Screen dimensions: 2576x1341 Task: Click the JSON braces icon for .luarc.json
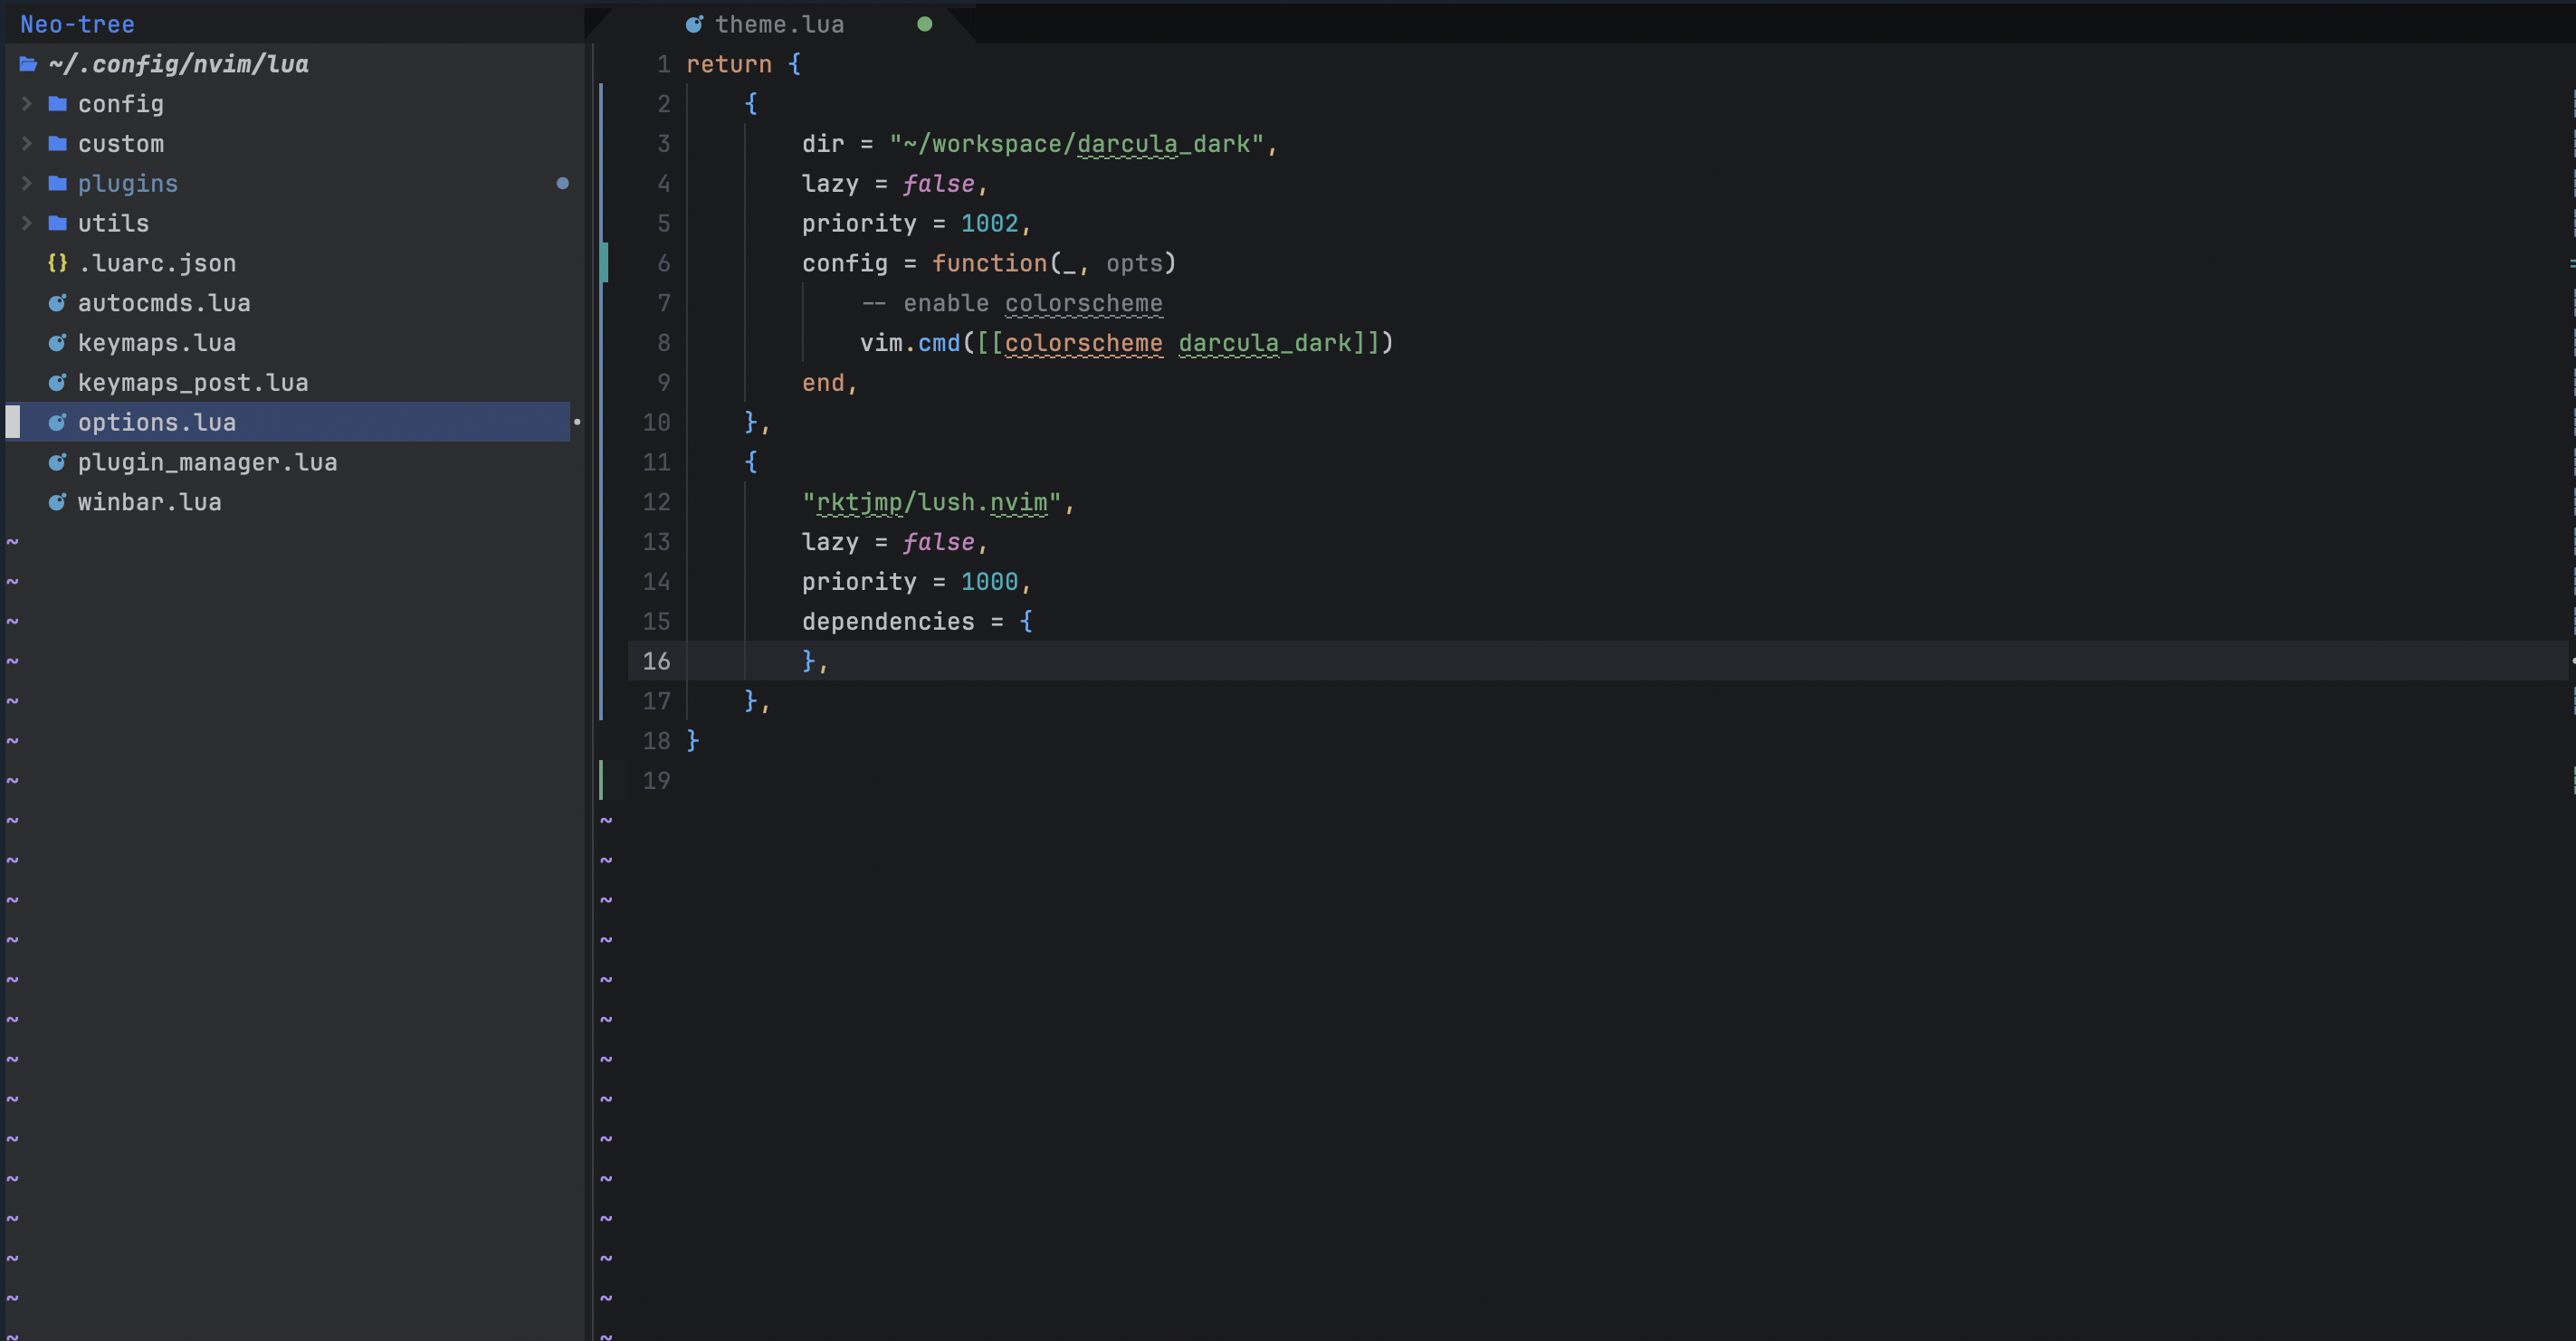coord(57,263)
